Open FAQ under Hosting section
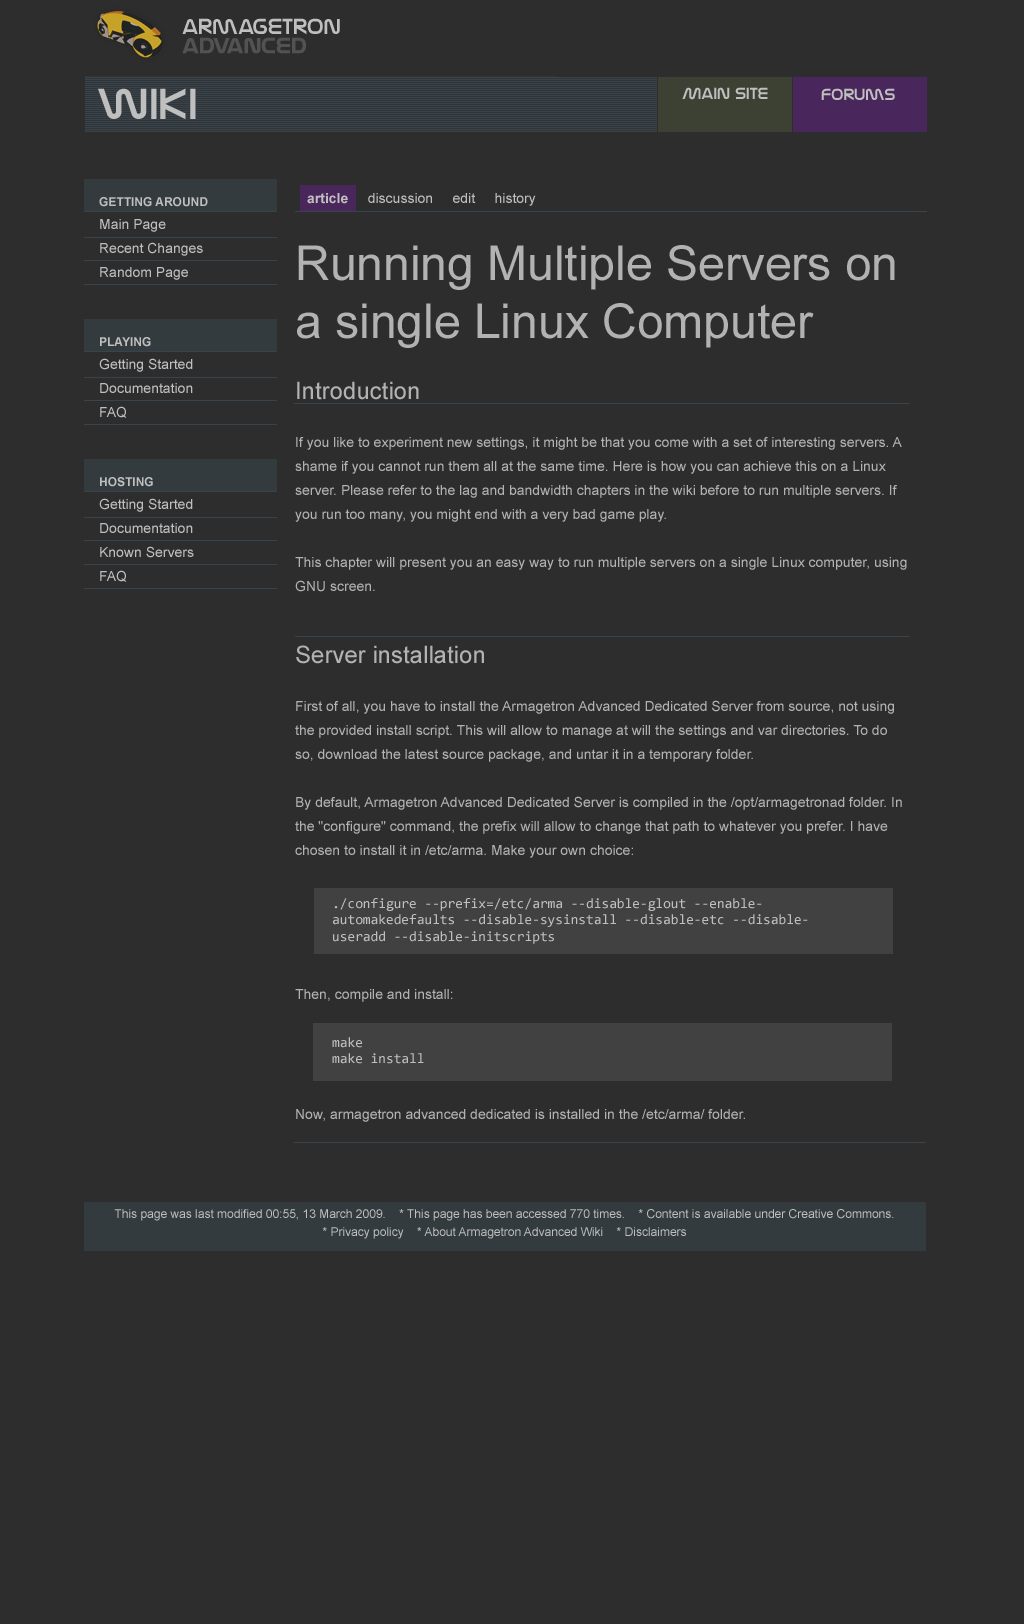The width and height of the screenshot is (1024, 1624). 113,577
